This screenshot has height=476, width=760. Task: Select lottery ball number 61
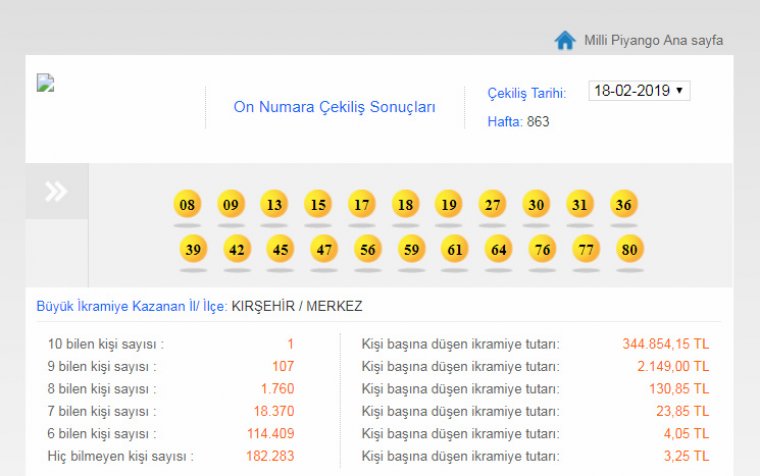455,249
